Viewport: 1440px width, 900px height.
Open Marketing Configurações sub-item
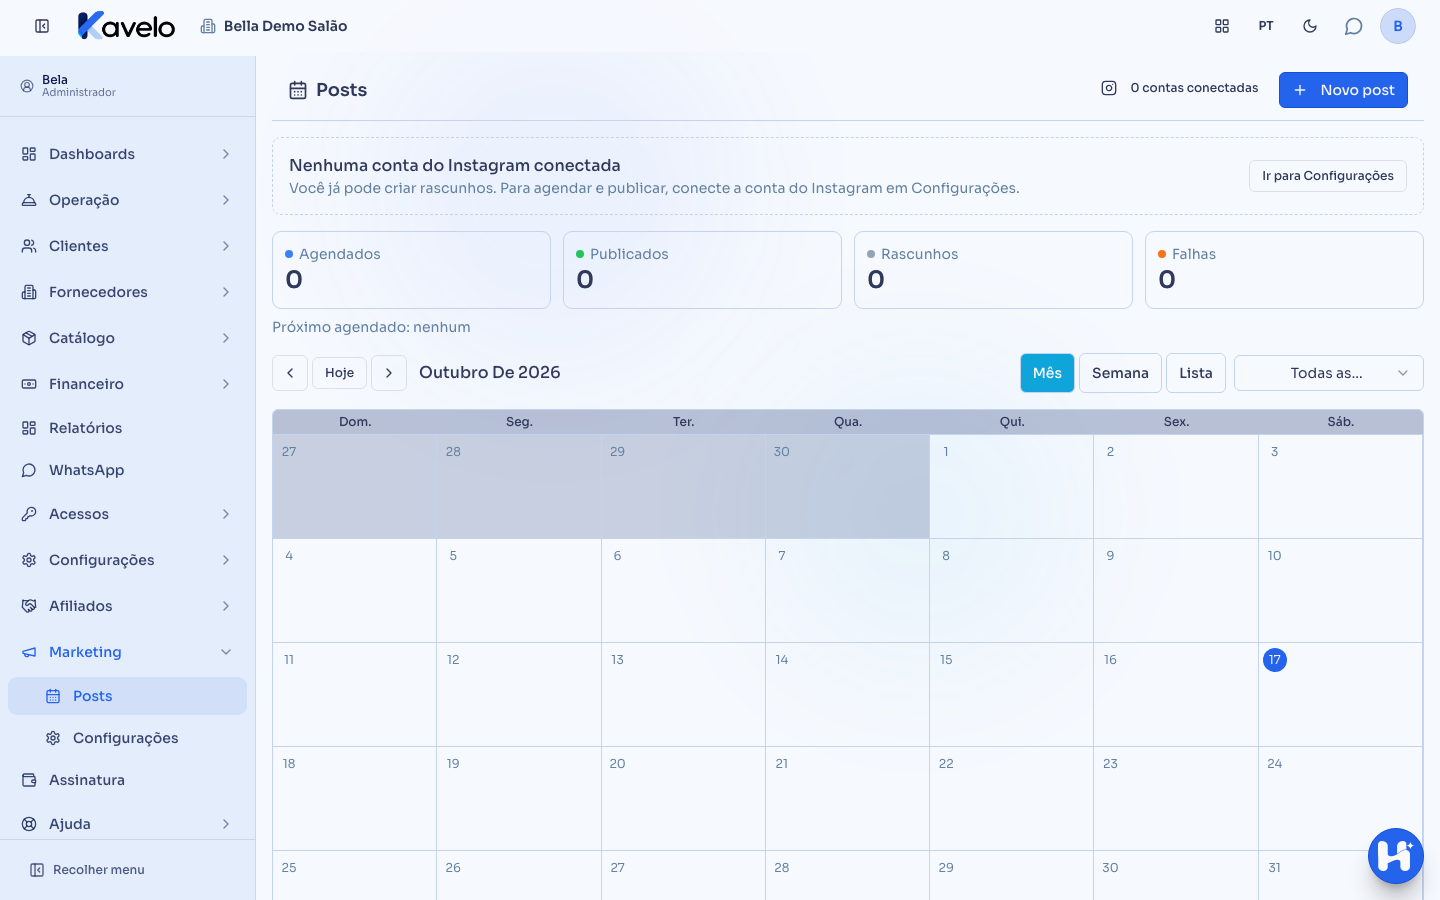point(127,738)
